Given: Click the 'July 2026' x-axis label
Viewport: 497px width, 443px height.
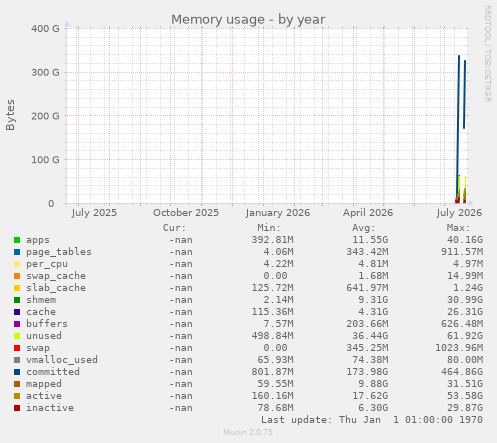Looking at the screenshot, I should pos(459,213).
